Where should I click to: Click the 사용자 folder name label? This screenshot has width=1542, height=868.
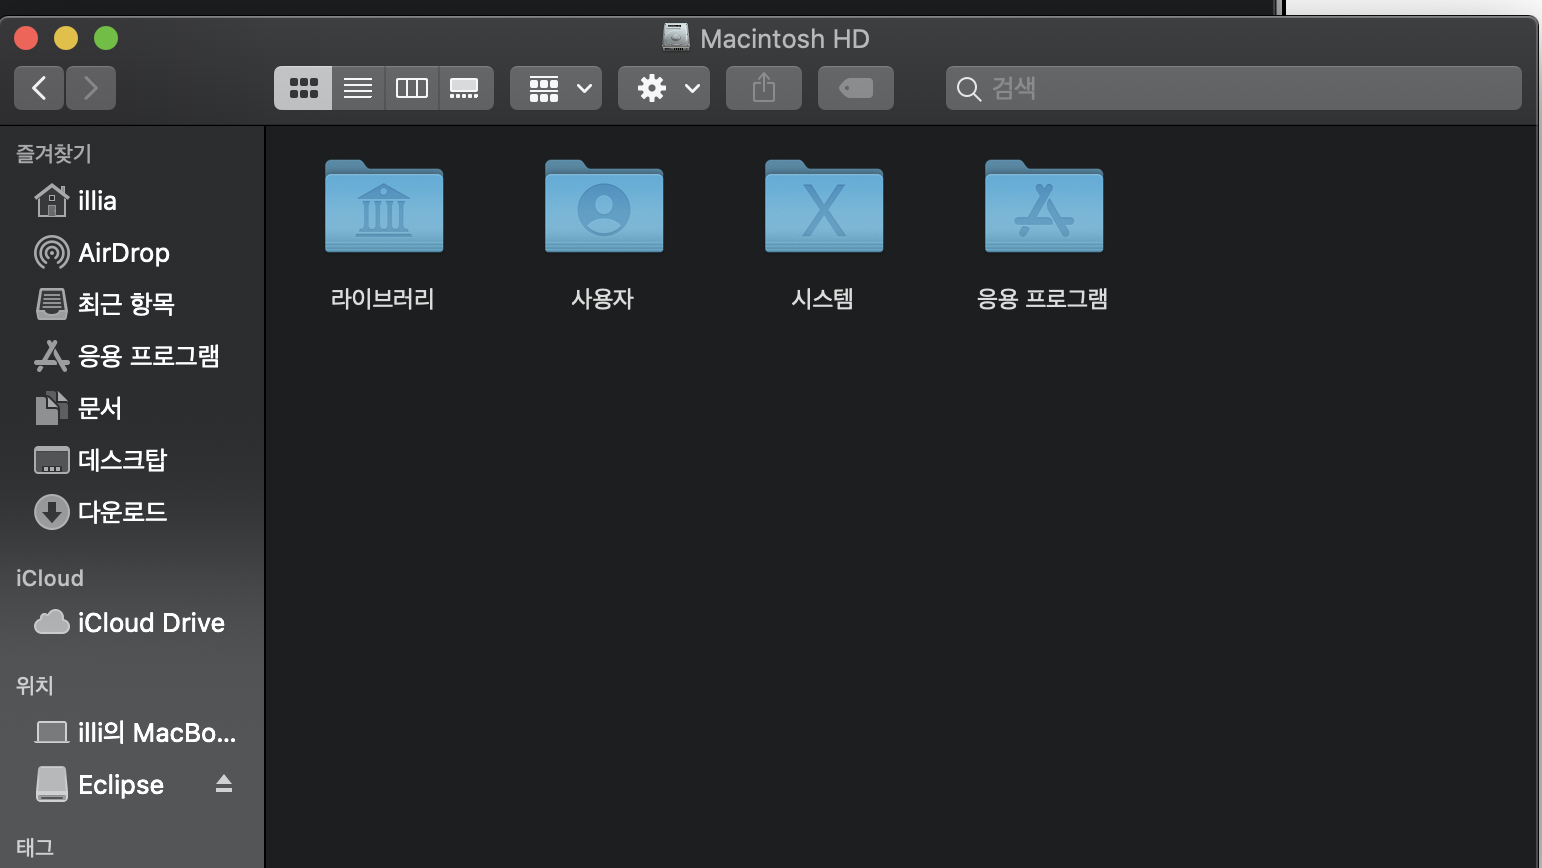[x=603, y=298]
